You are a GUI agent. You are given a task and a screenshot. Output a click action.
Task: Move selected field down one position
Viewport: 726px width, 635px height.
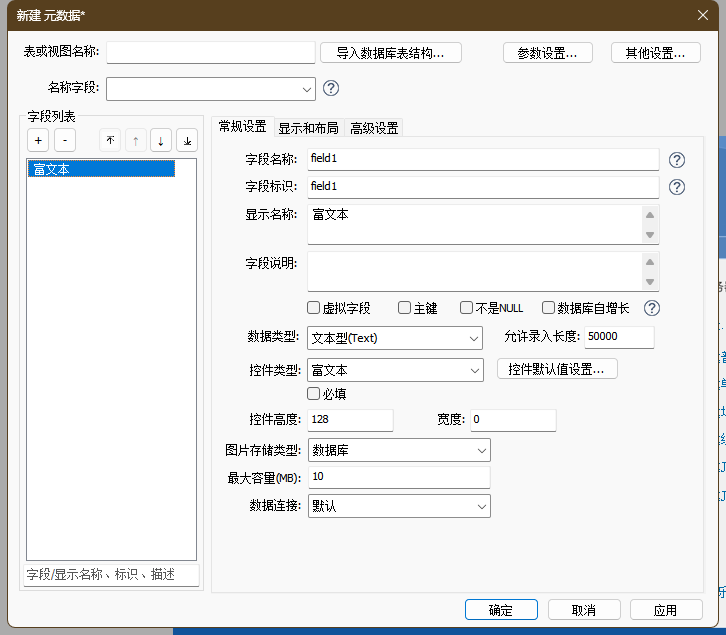161,141
